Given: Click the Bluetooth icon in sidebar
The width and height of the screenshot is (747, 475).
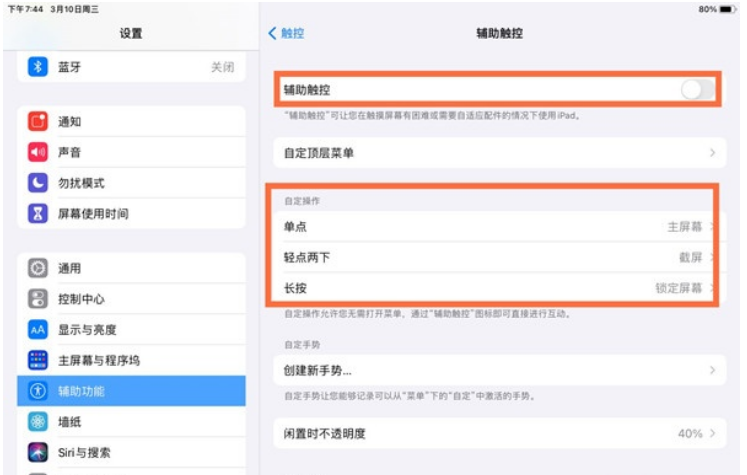Looking at the screenshot, I should (38, 67).
